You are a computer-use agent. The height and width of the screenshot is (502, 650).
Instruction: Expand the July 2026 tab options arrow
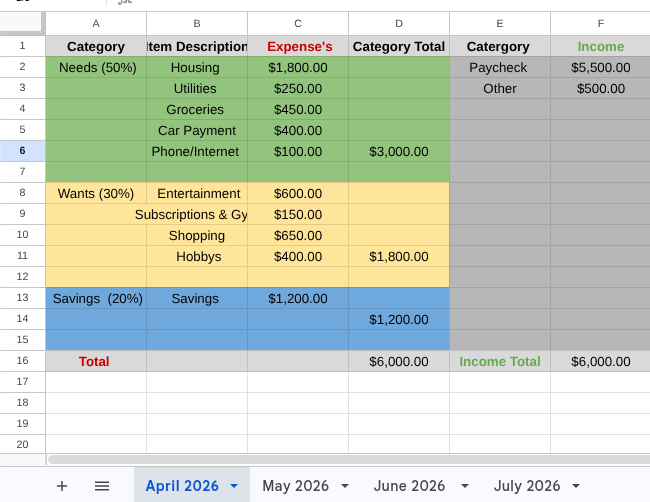click(576, 486)
